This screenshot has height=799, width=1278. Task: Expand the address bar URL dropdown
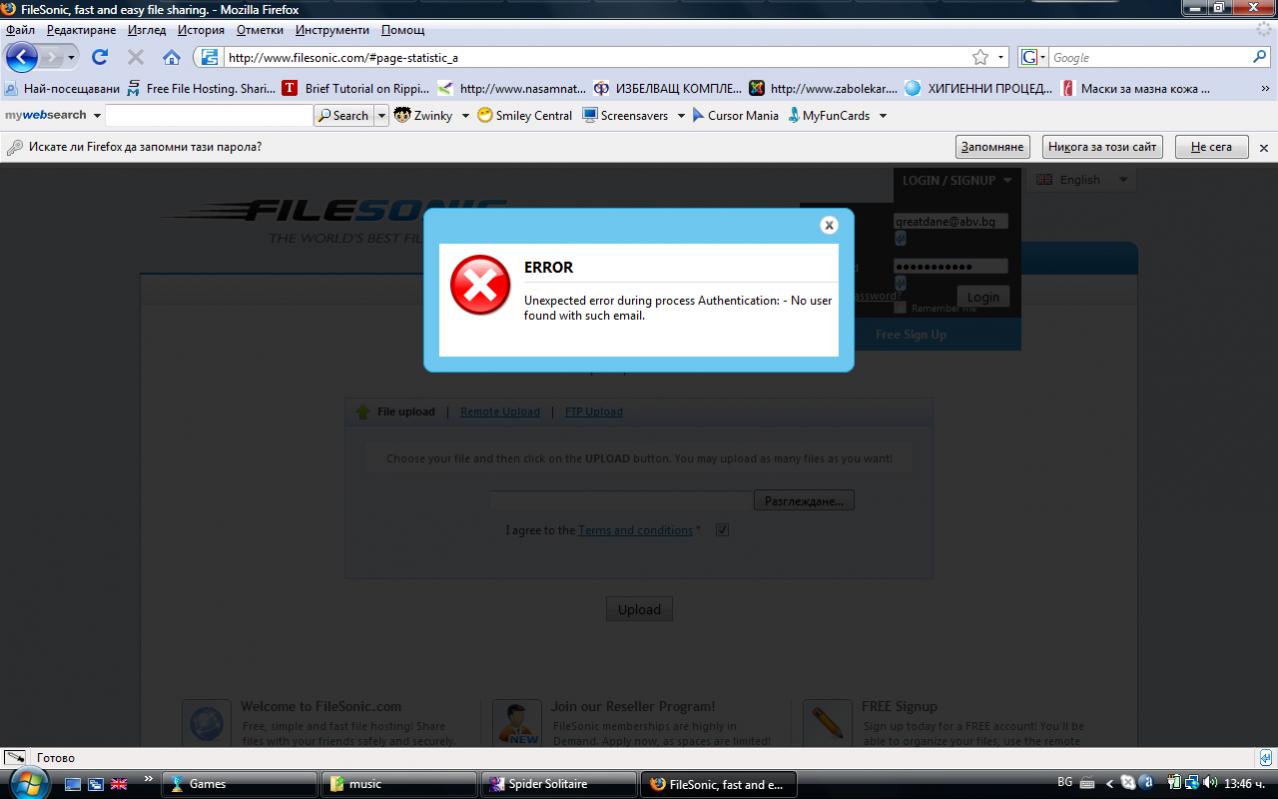(1001, 57)
